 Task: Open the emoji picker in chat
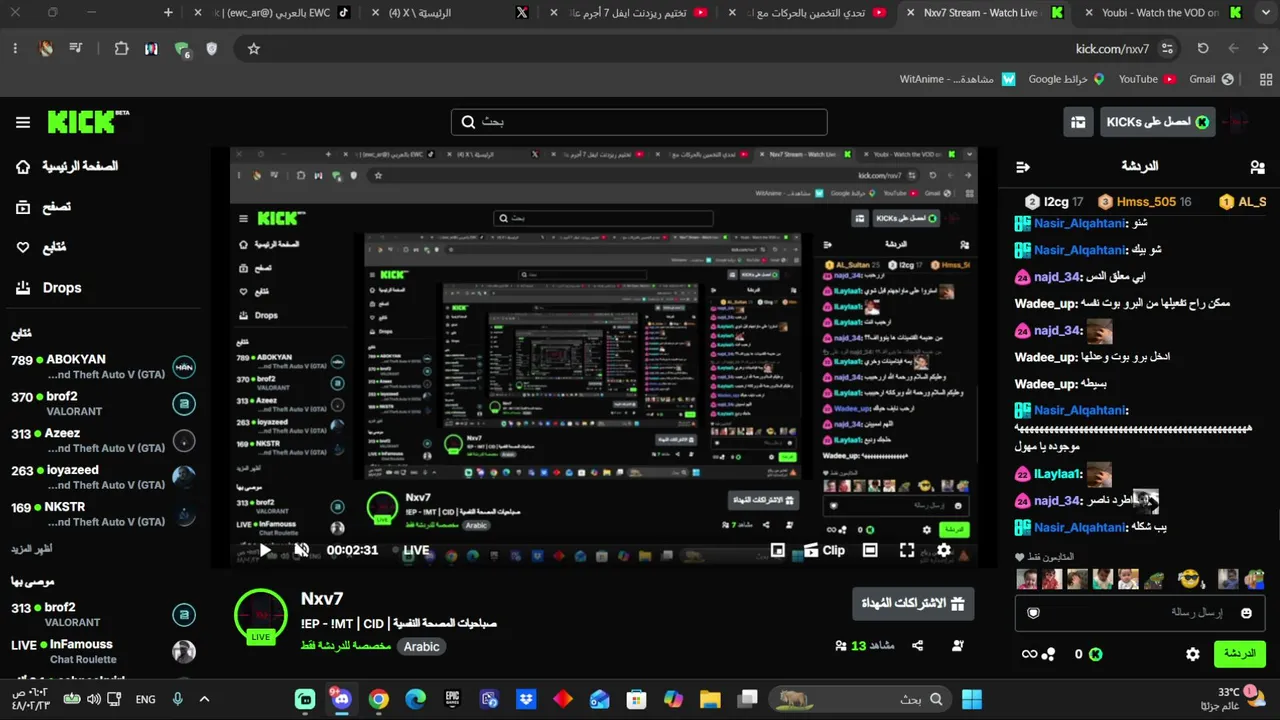(x=1246, y=613)
